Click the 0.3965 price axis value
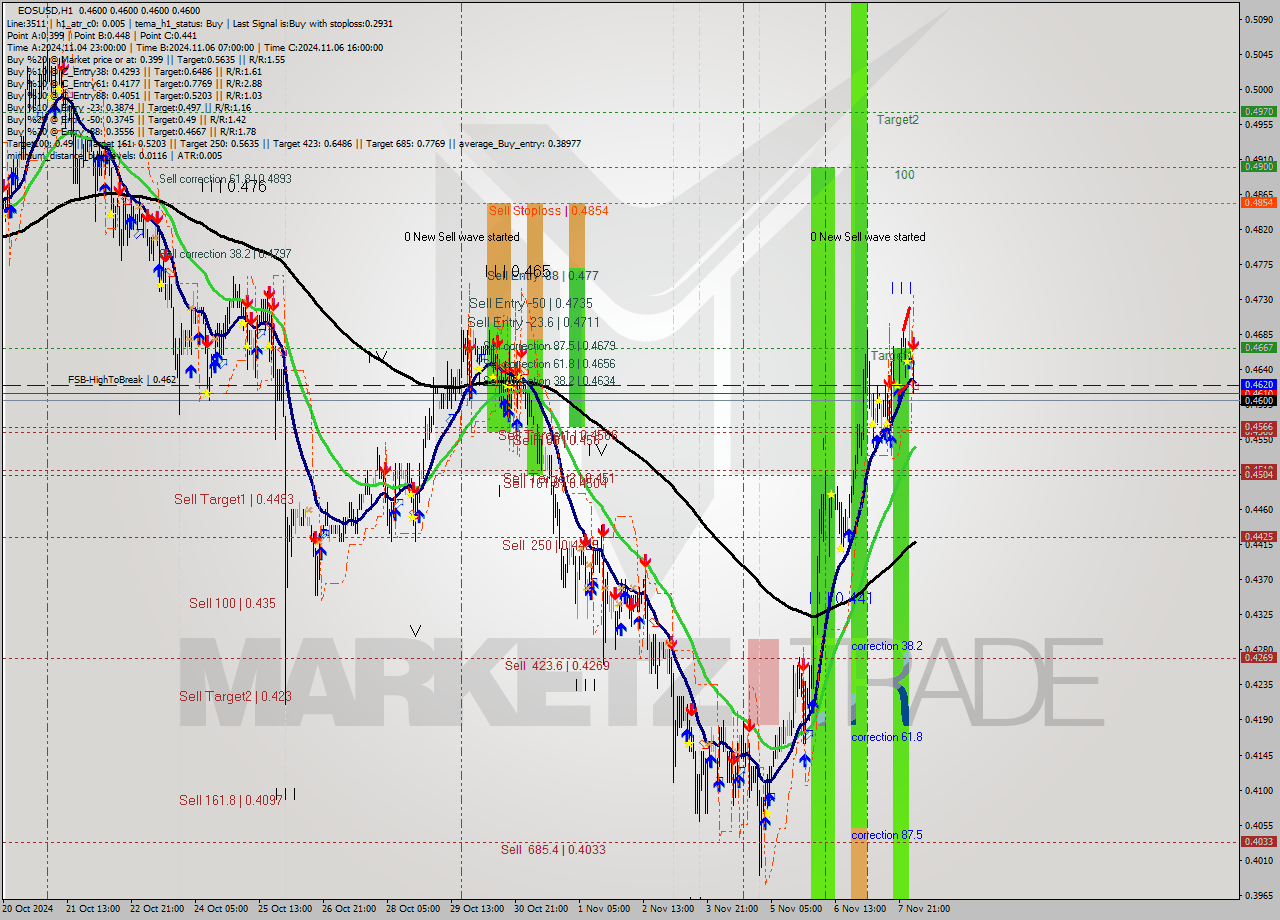Image resolution: width=1280 pixels, height=920 pixels. (1258, 895)
